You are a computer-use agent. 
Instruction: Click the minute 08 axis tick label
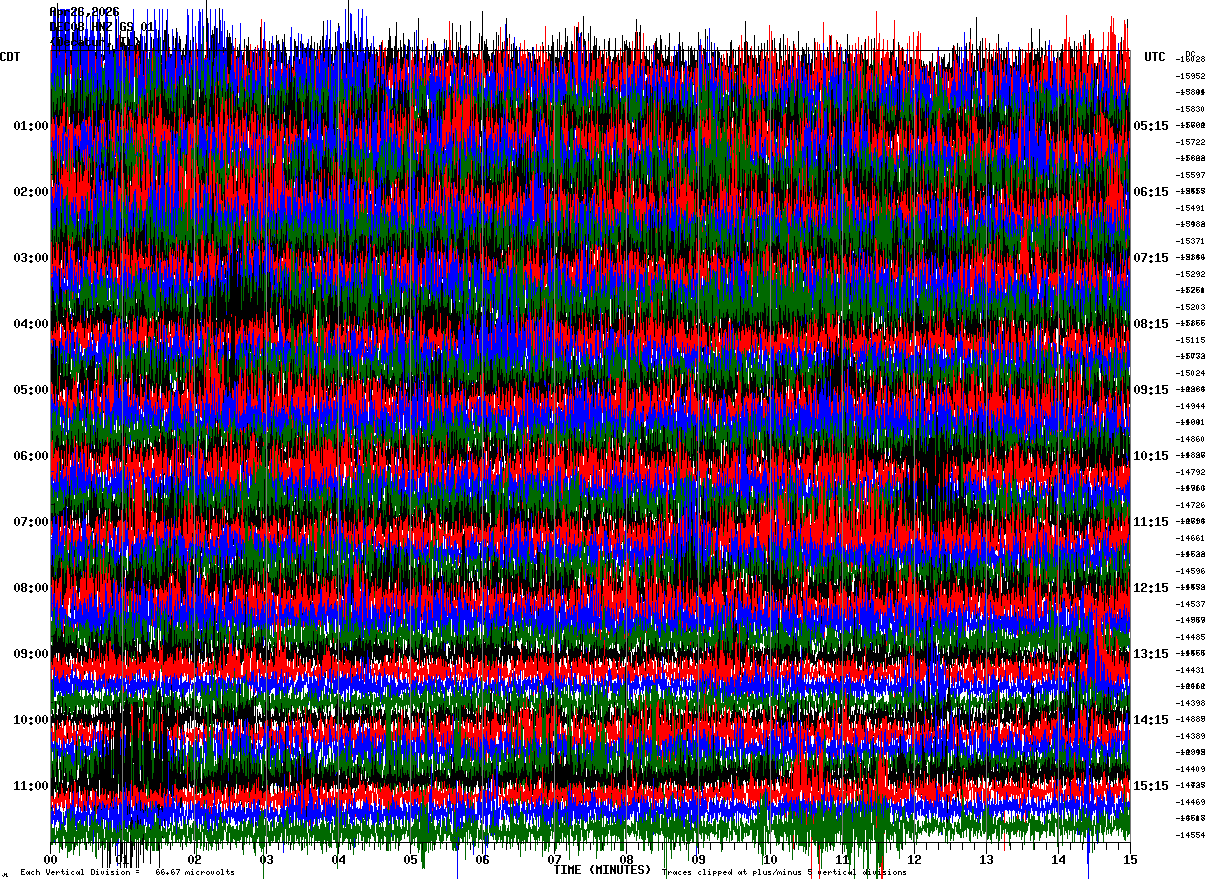tap(627, 860)
